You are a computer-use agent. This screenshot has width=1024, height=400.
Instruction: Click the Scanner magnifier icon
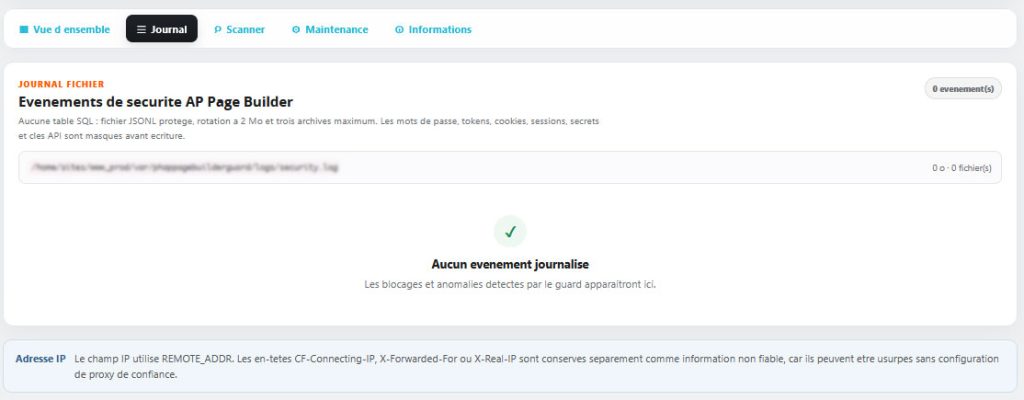click(x=218, y=29)
